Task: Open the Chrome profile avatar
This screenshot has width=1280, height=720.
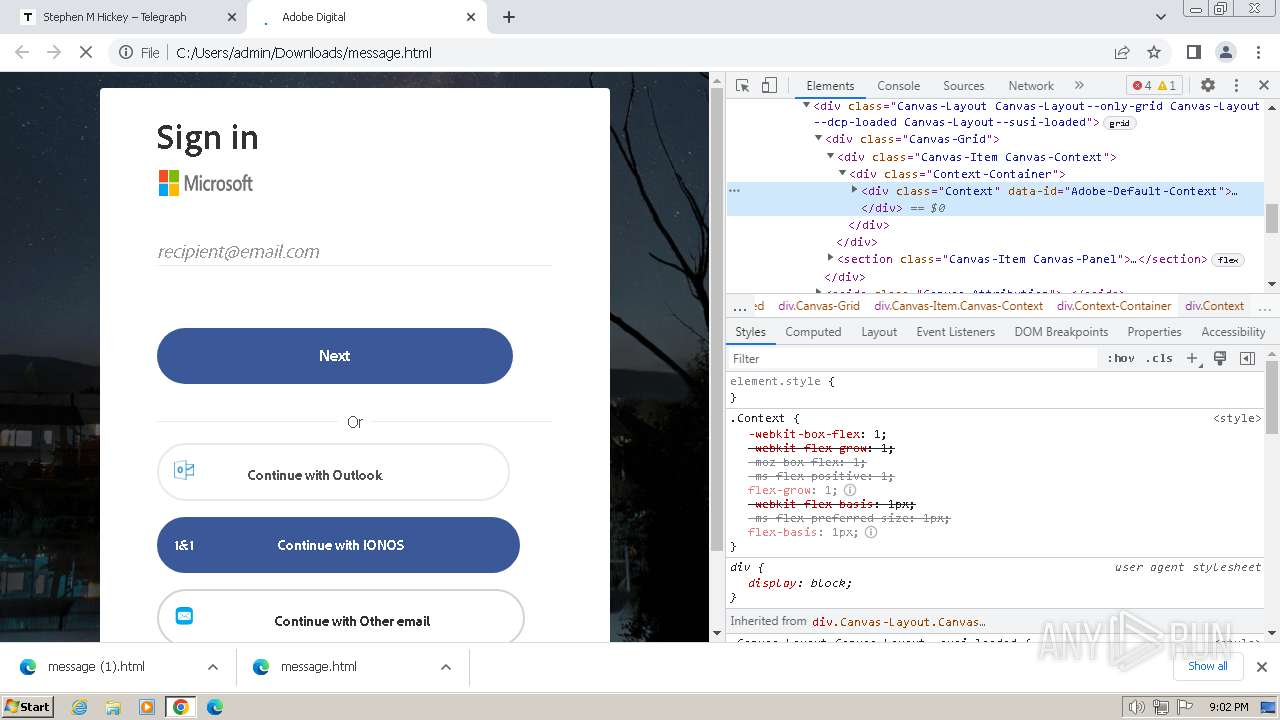Action: (x=1225, y=52)
